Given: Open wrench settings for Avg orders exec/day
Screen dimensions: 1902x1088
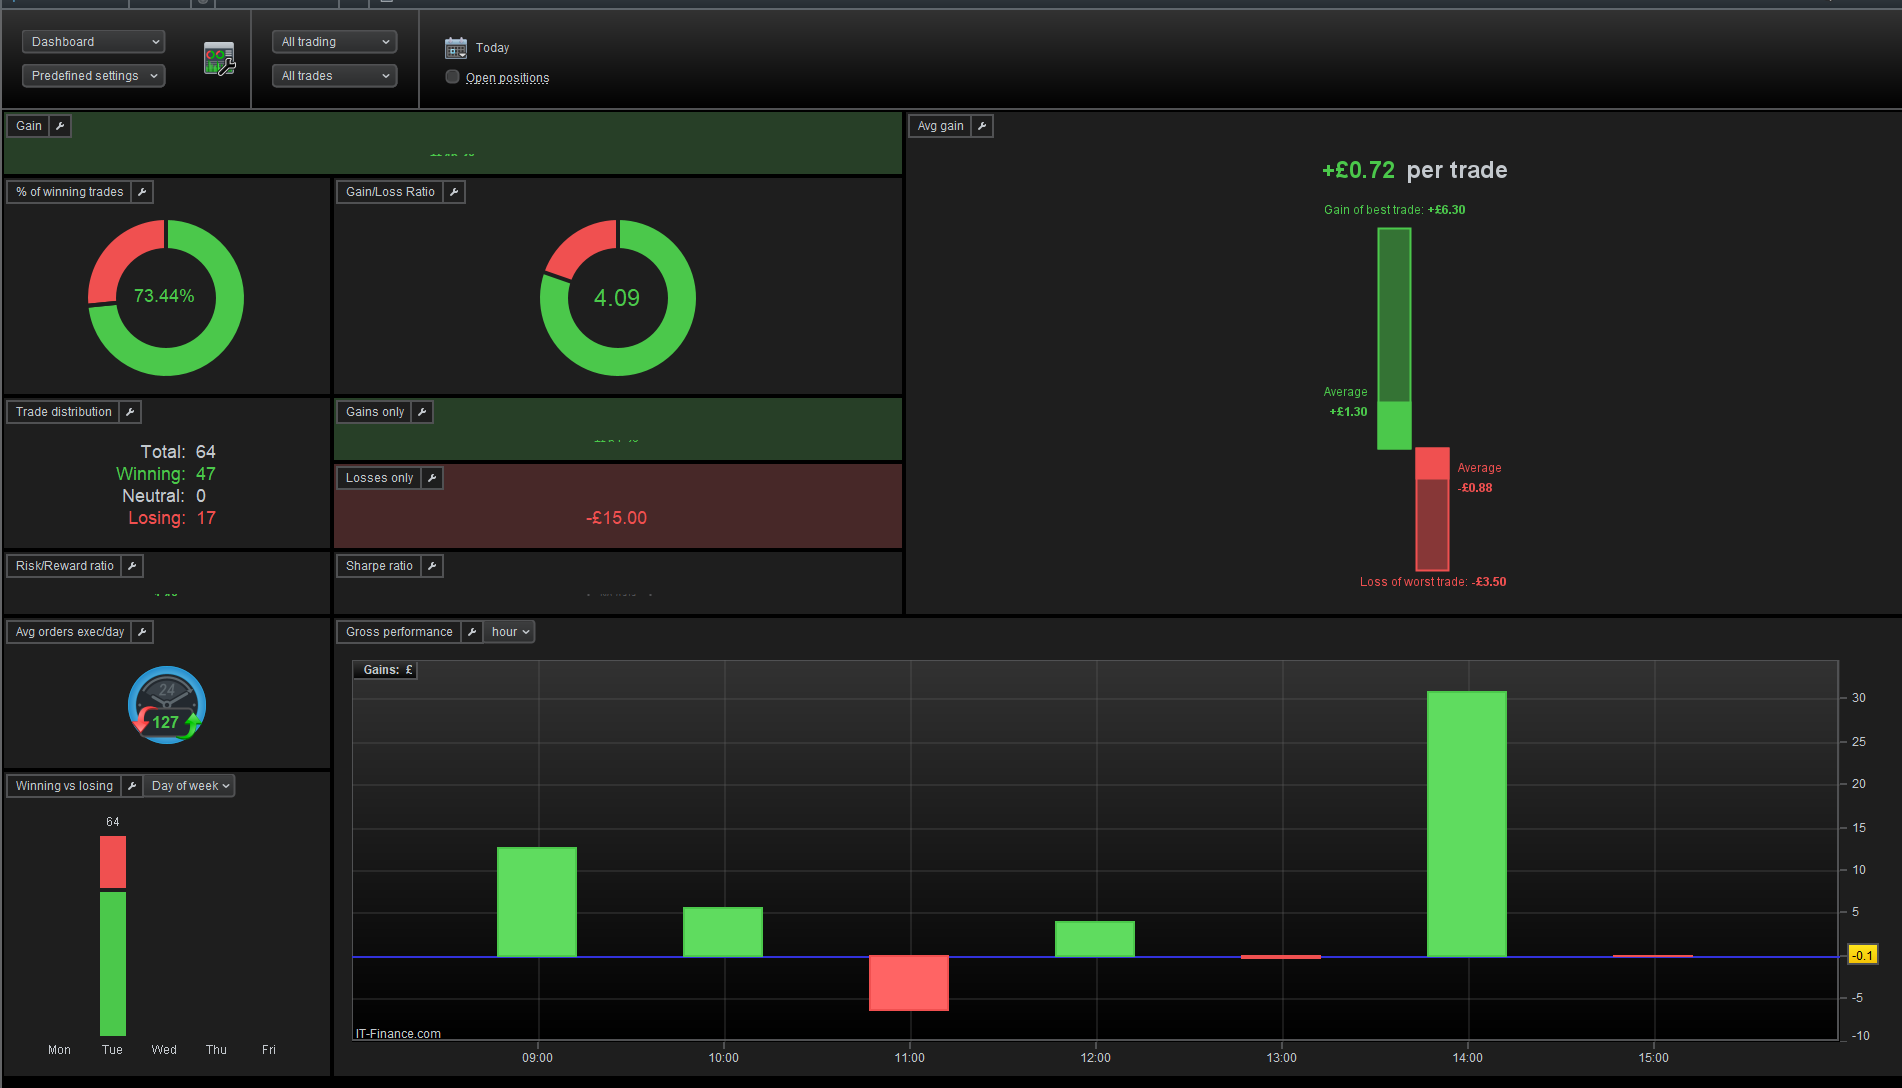Looking at the screenshot, I should click(142, 632).
